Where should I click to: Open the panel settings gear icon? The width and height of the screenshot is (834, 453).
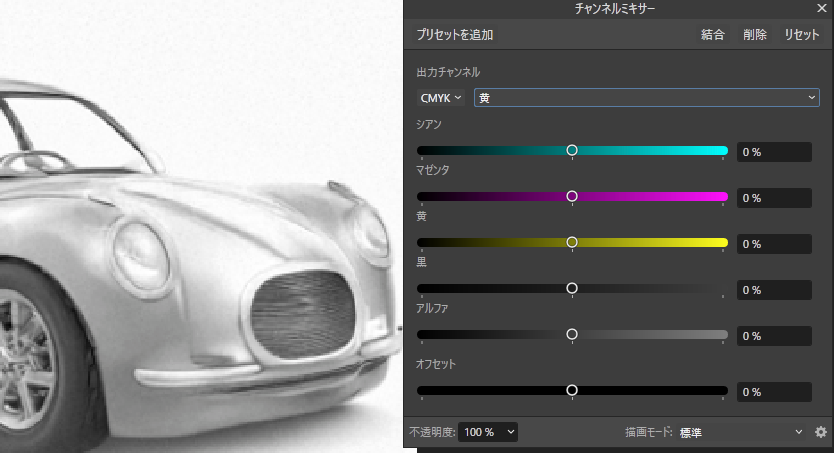[x=821, y=432]
